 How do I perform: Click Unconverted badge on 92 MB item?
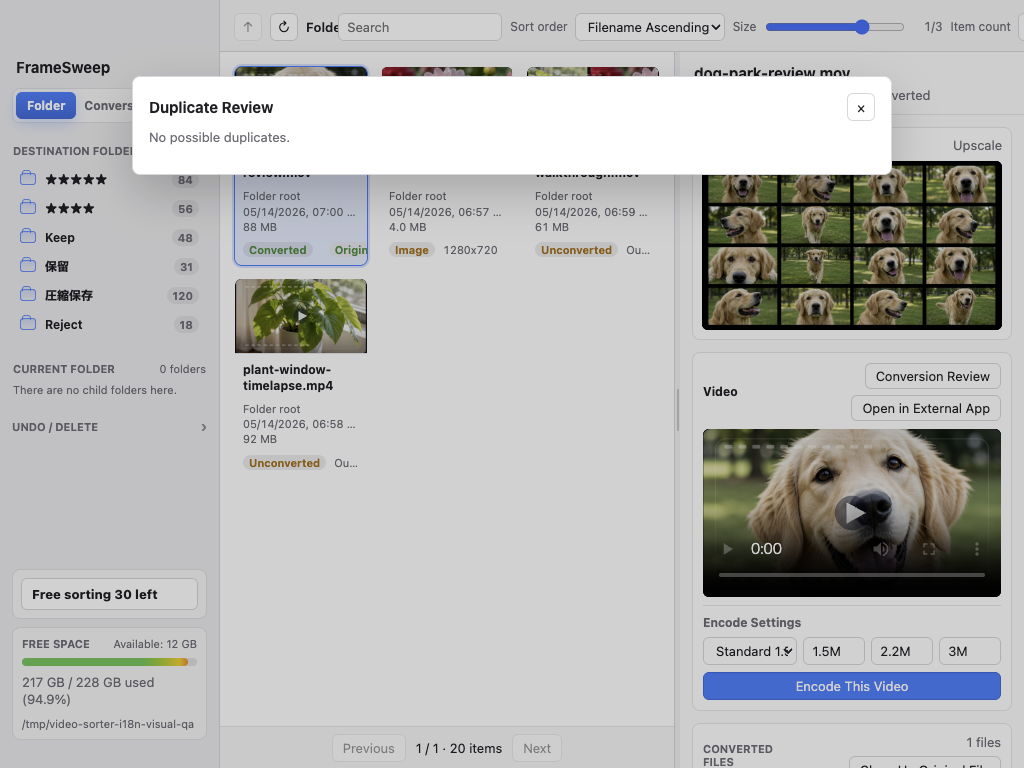pyautogui.click(x=284, y=463)
